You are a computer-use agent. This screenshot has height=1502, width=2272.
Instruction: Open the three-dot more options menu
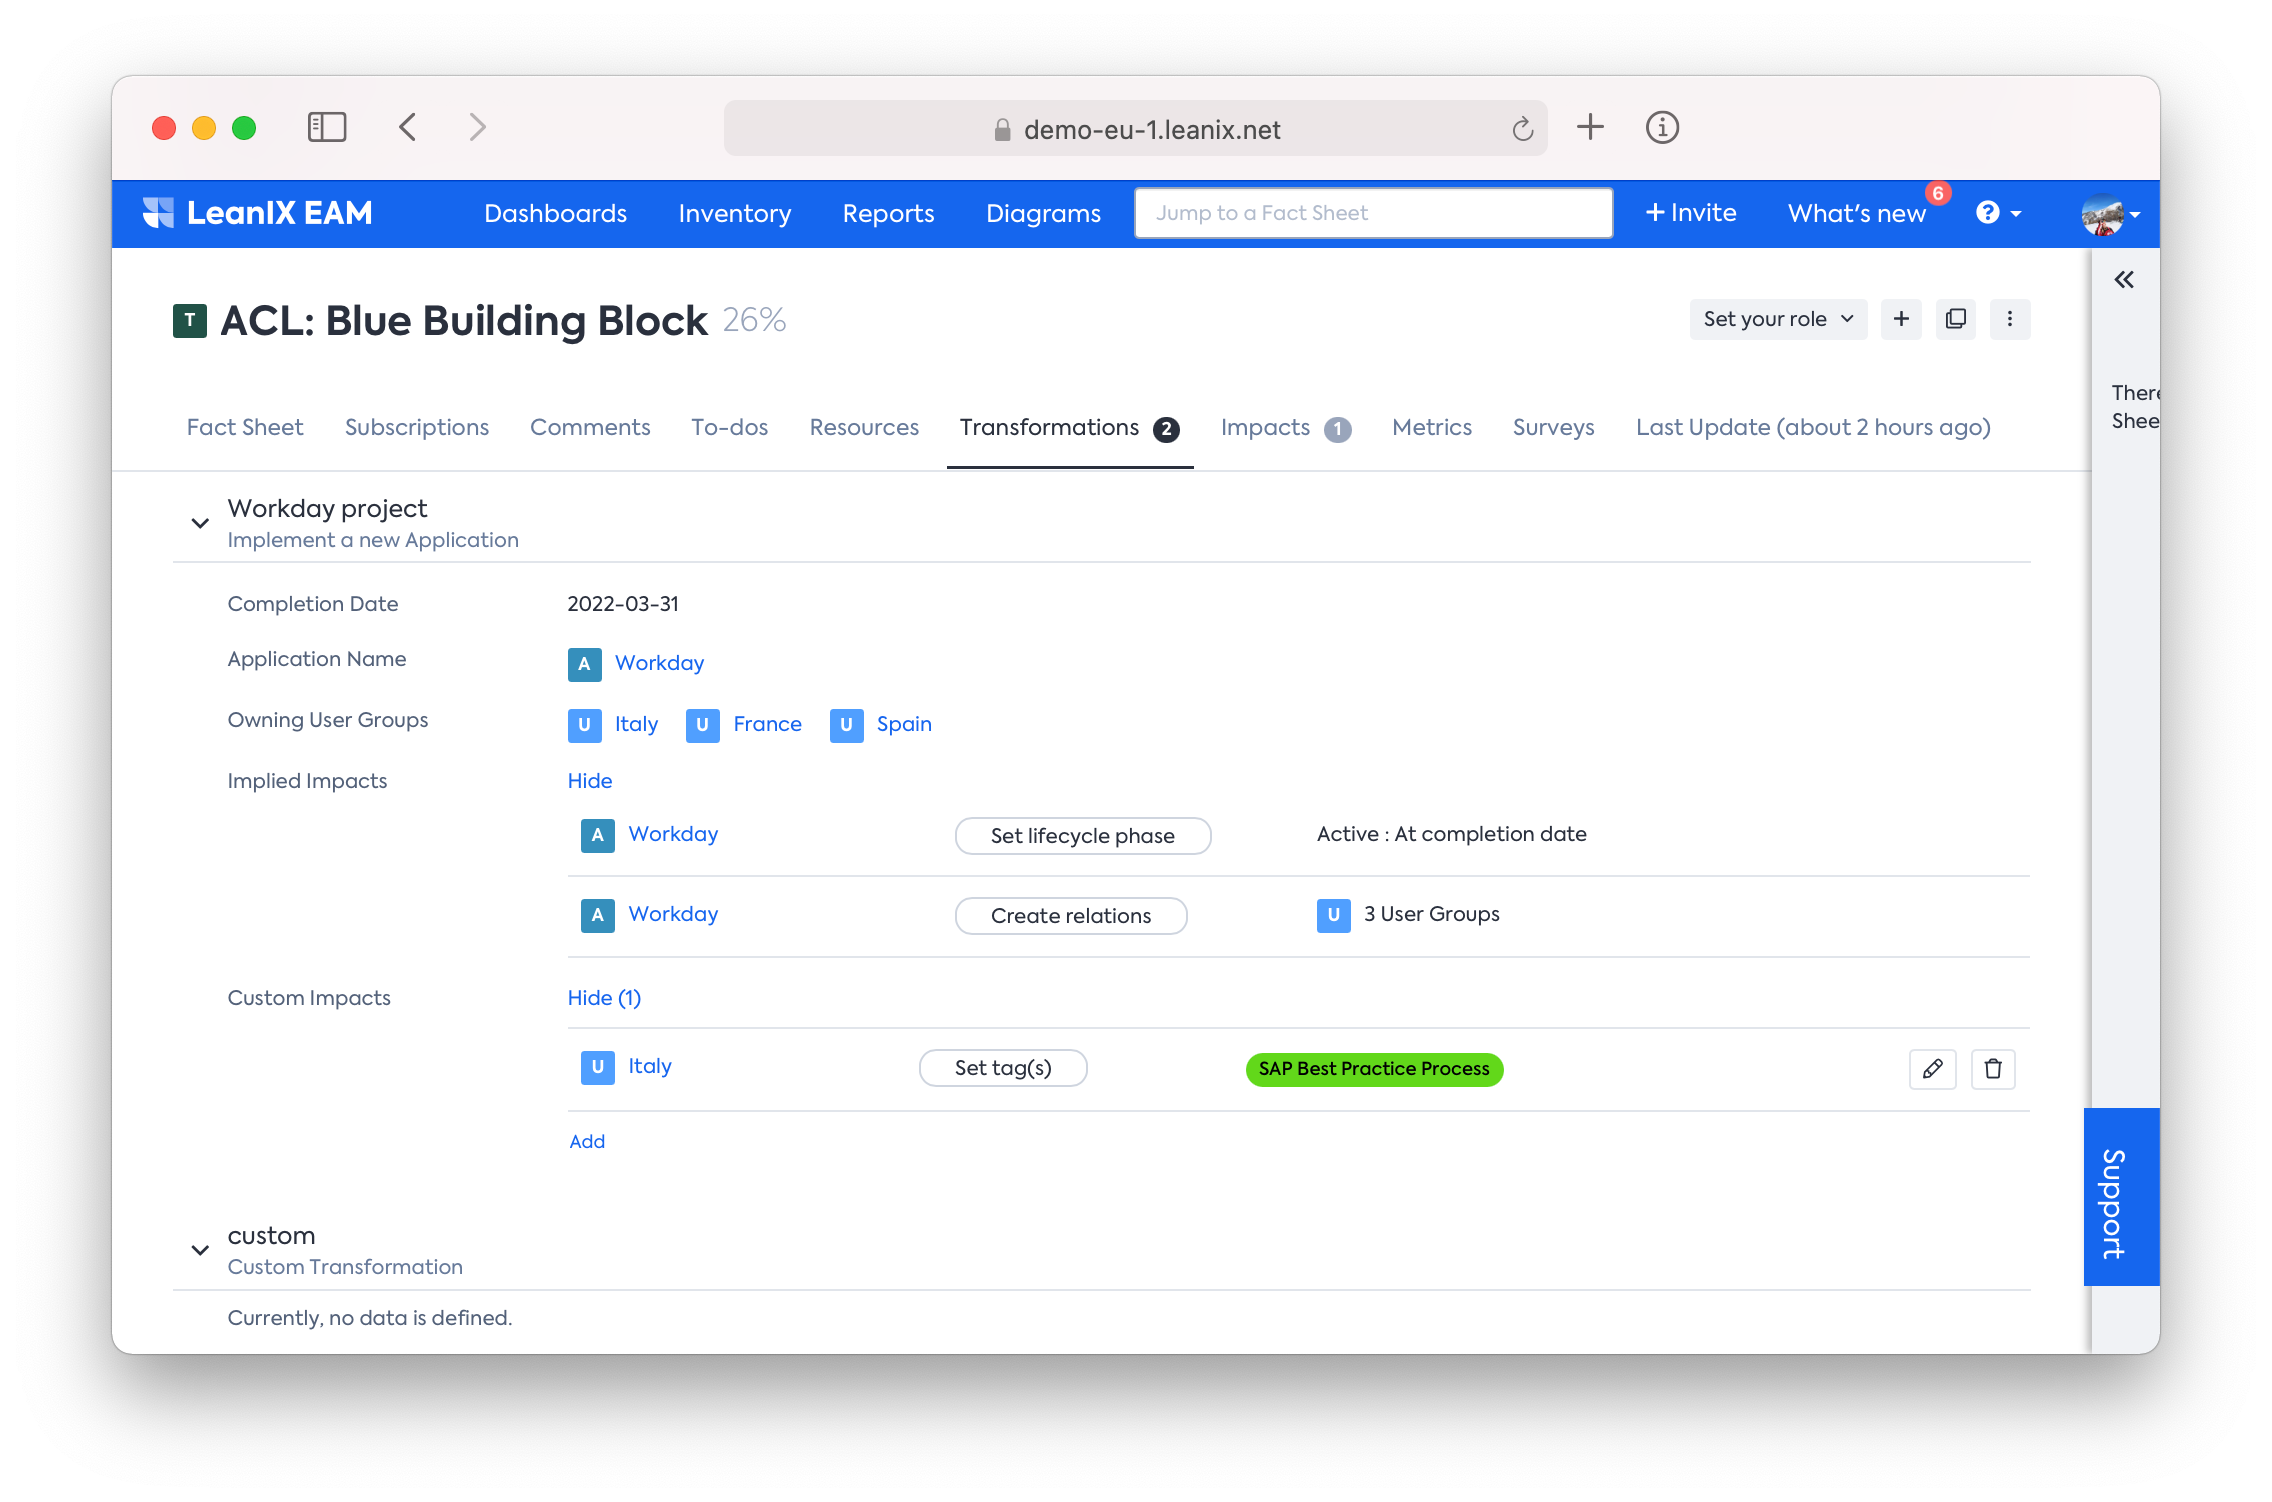[2010, 319]
